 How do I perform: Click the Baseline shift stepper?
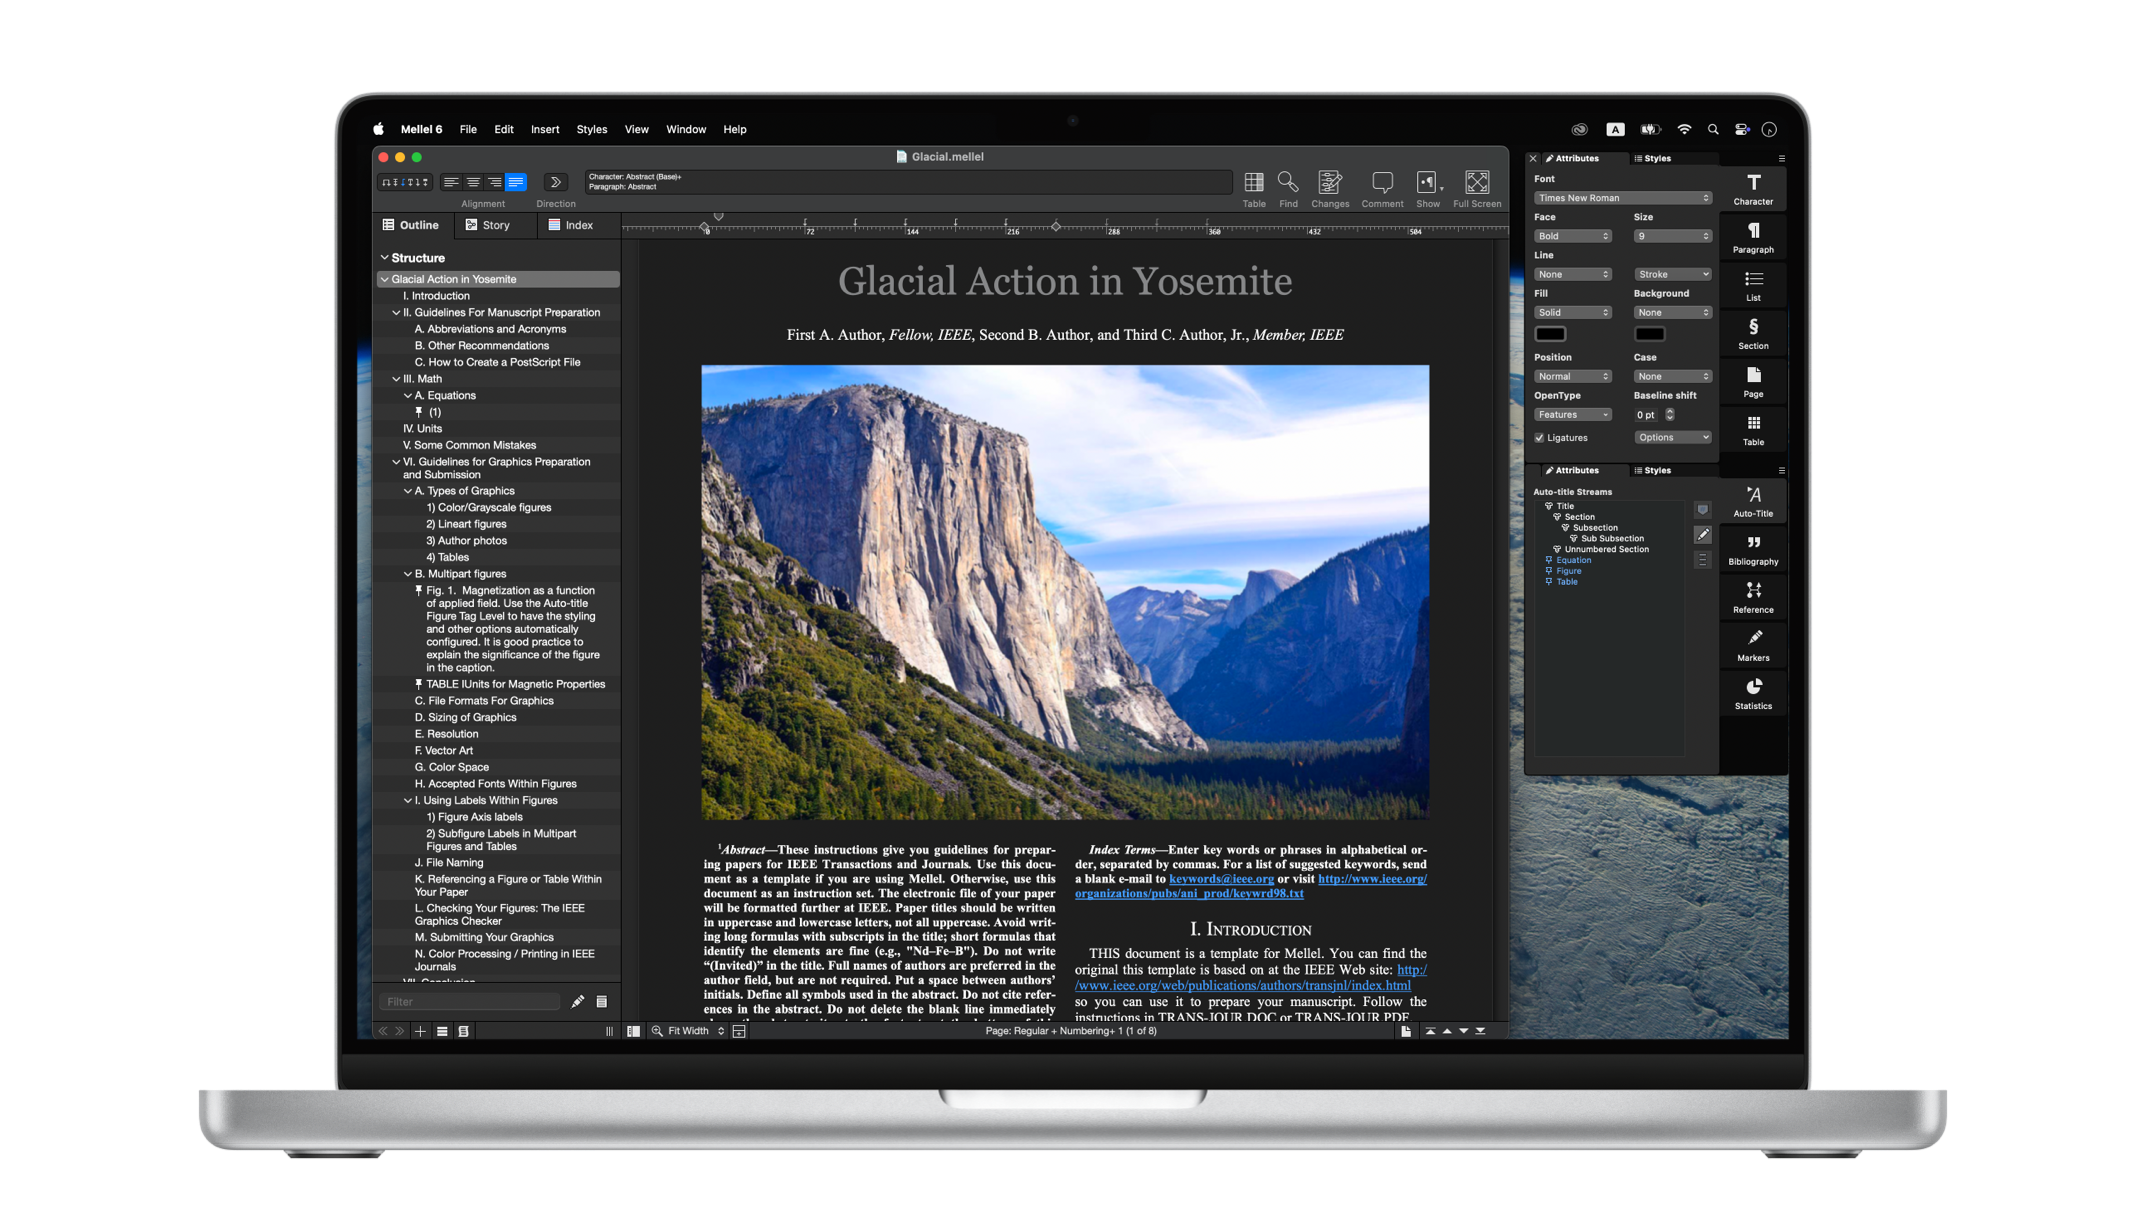1669,414
